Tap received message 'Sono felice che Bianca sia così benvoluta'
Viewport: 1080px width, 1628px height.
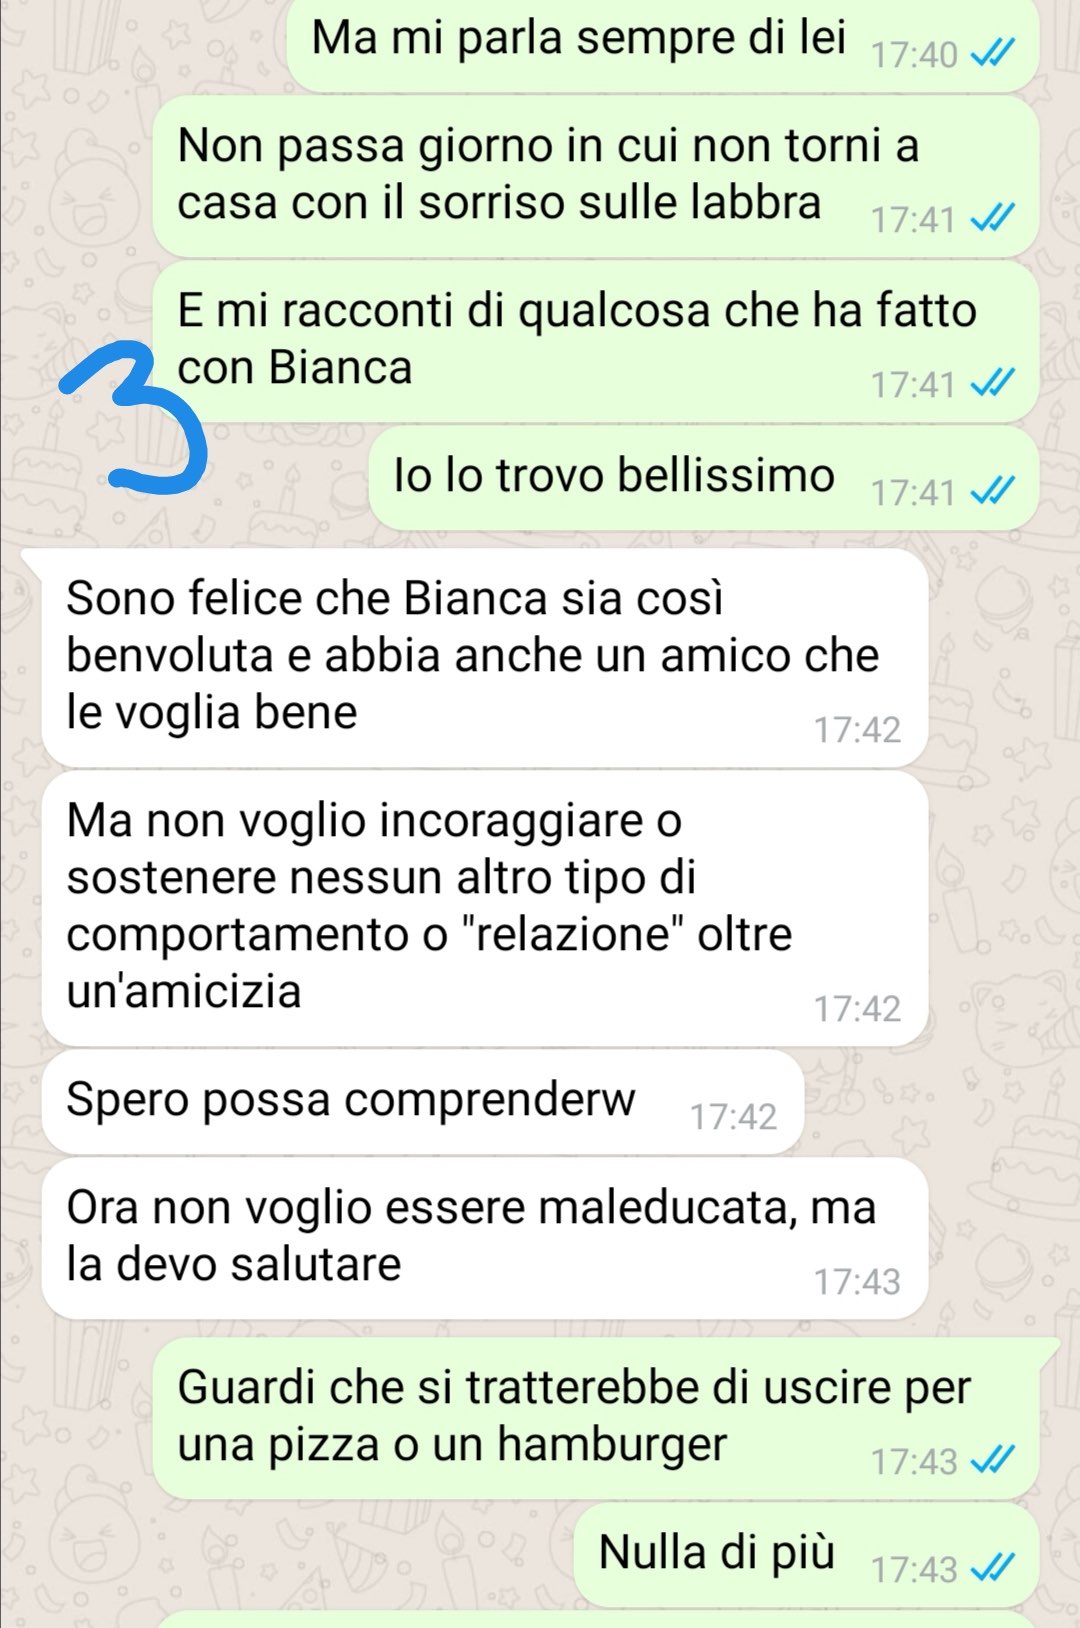click(x=485, y=658)
